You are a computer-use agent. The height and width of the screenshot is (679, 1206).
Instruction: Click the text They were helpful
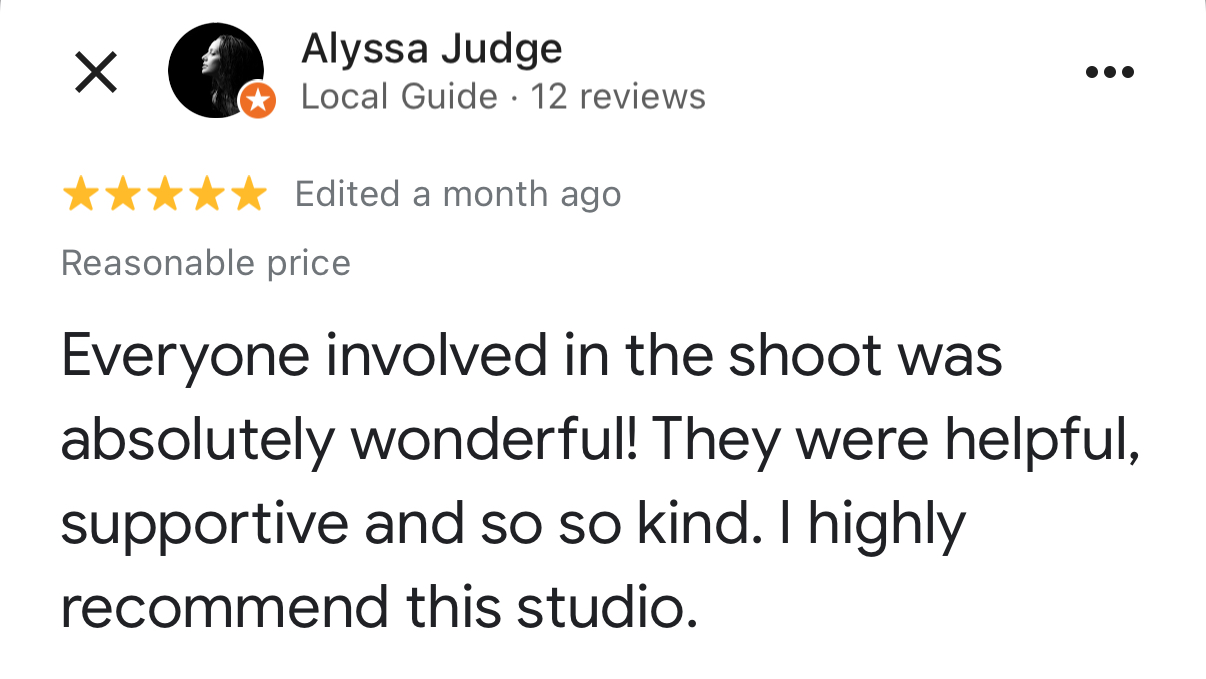click(896, 440)
